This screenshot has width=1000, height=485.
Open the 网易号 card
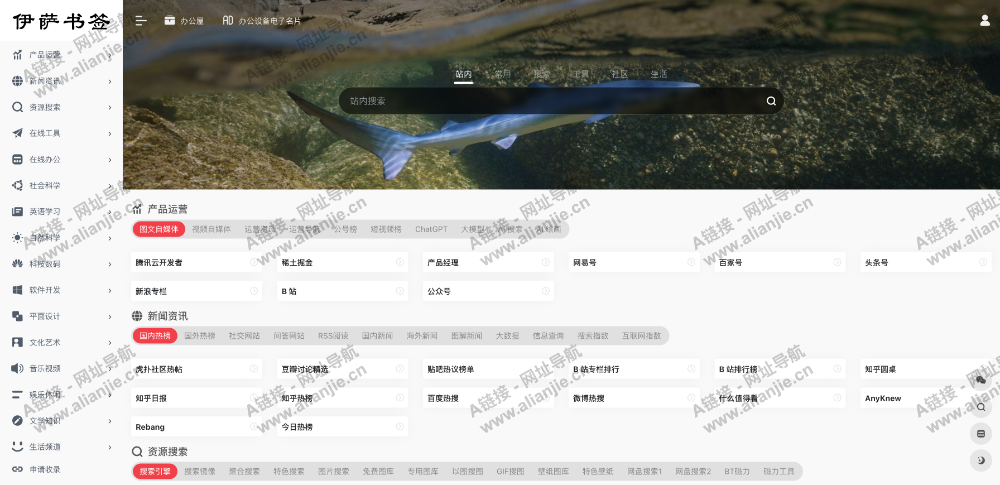tap(635, 262)
